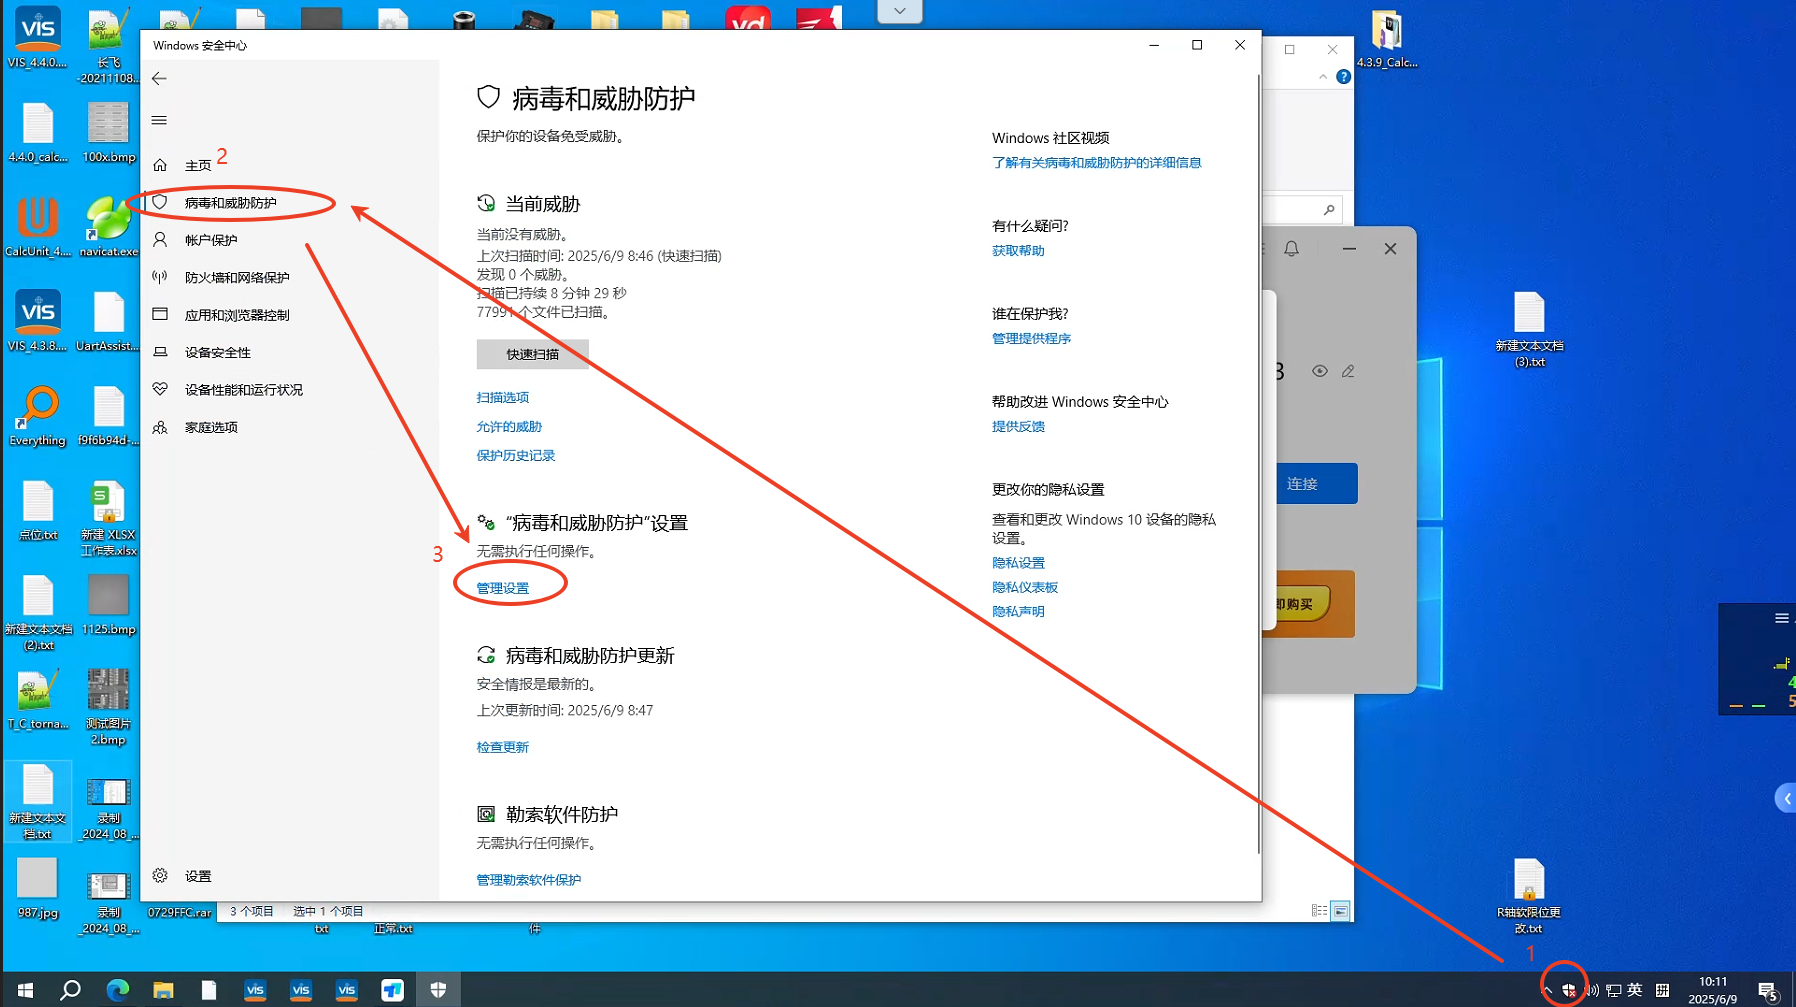Viewport: 1796px width, 1007px height.
Task: Click the 检查更新 link
Action: pyautogui.click(x=503, y=747)
